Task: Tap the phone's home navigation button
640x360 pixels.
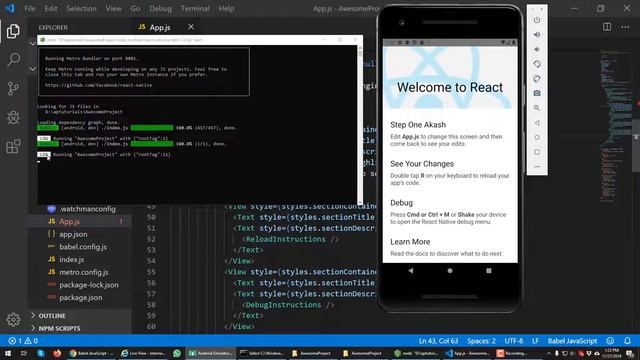Action: [x=450, y=271]
